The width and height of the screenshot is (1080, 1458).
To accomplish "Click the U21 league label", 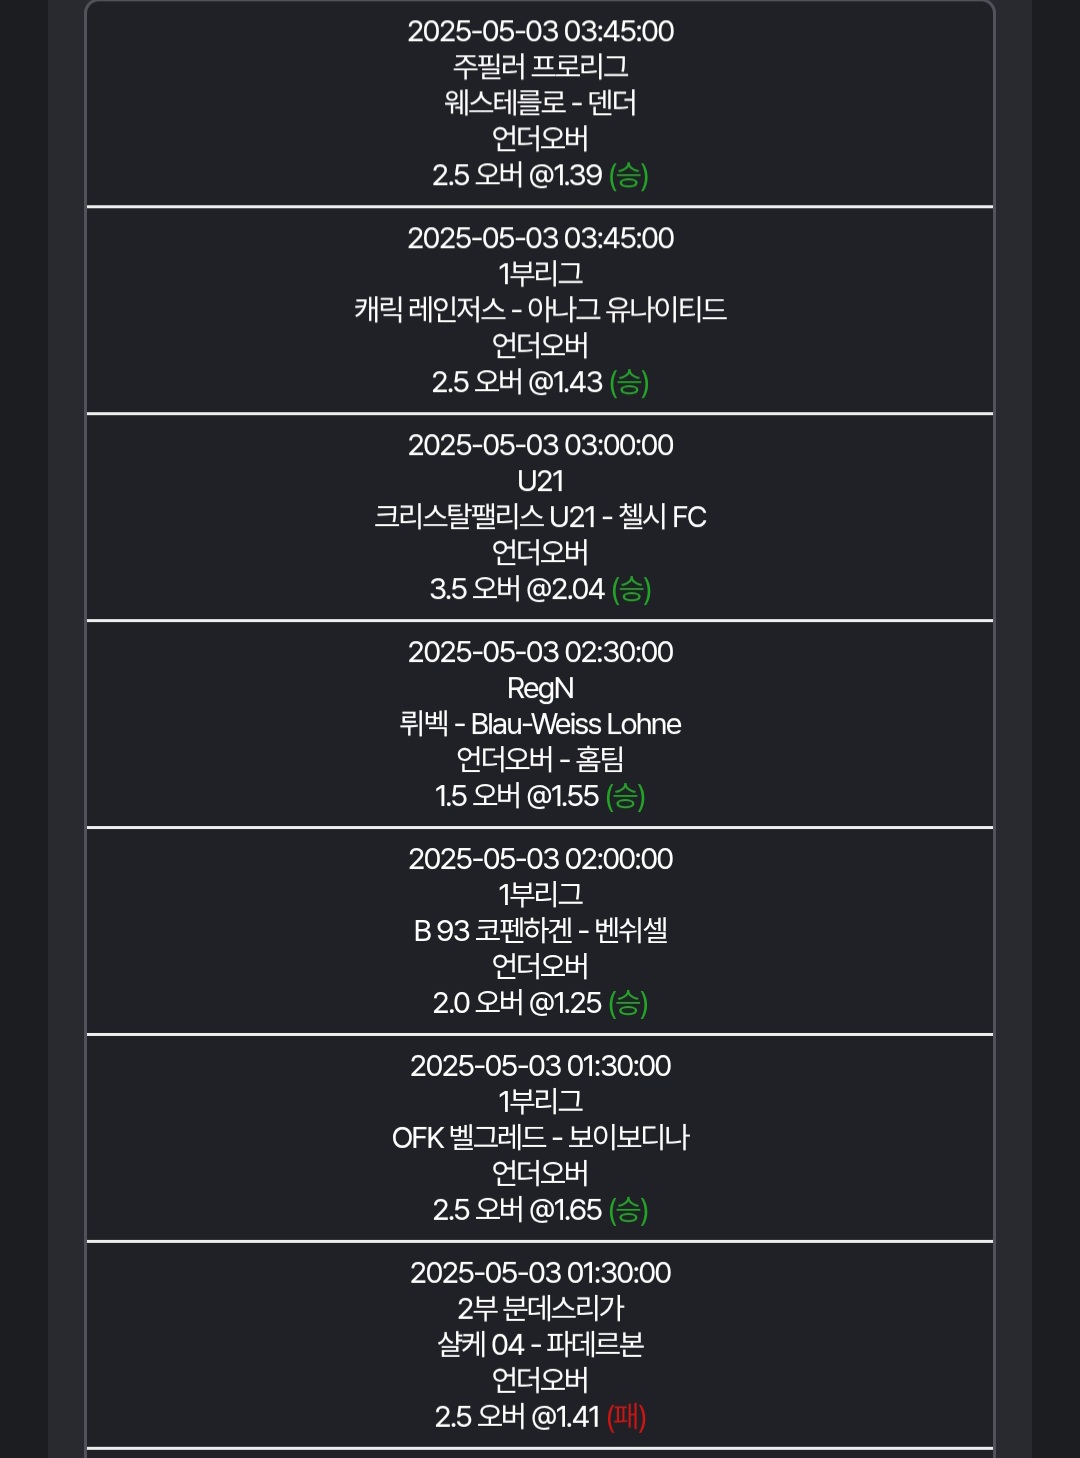I will tap(540, 481).
